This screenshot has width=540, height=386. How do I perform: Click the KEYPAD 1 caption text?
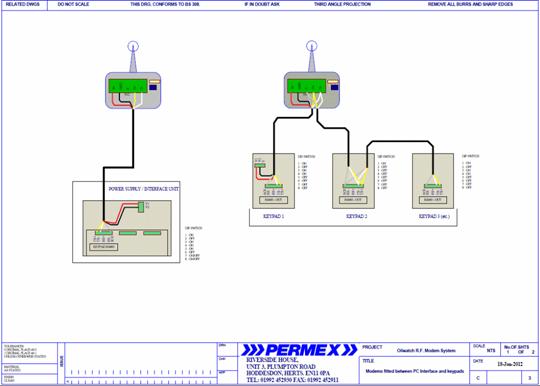pyautogui.click(x=273, y=216)
